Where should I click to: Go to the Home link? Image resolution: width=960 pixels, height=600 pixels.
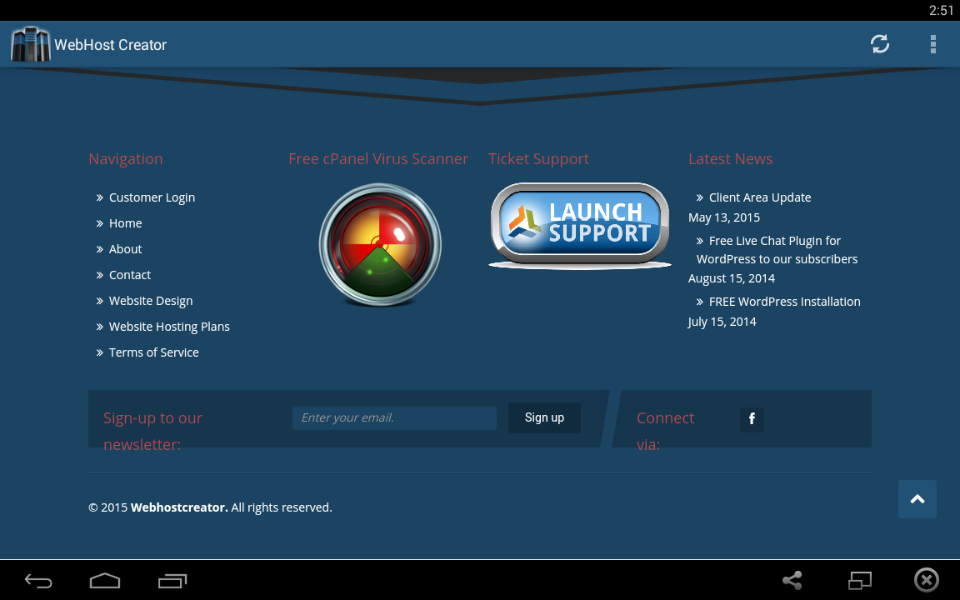(126, 223)
